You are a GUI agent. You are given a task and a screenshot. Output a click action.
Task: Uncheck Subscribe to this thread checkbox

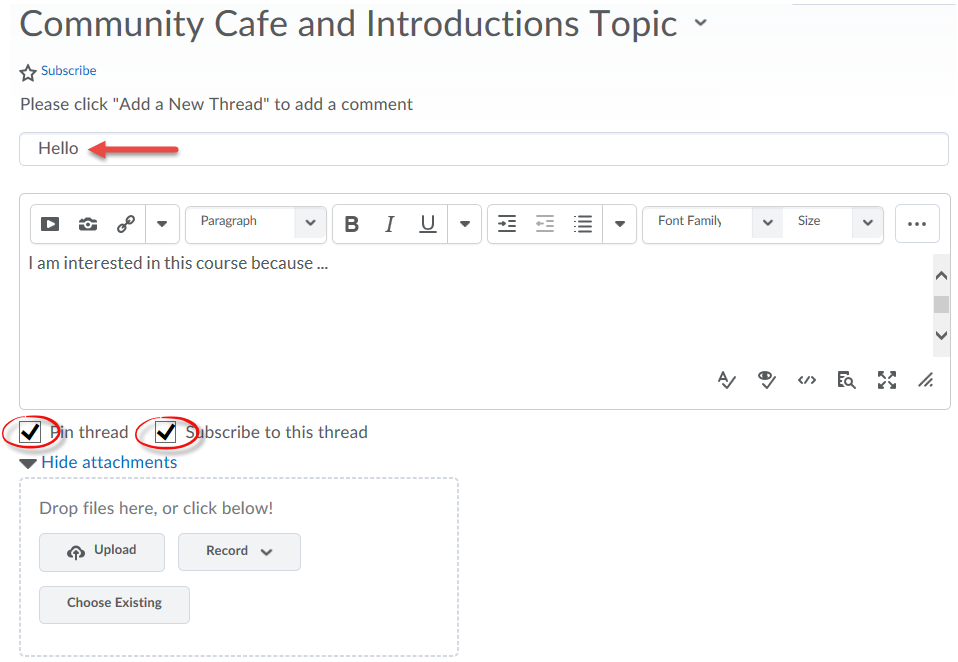tap(166, 432)
